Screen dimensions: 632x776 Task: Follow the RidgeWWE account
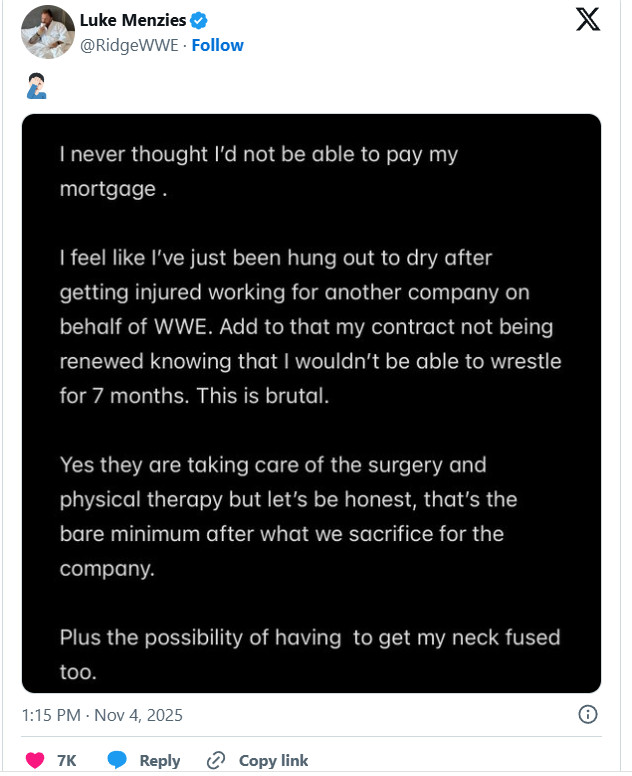(x=217, y=45)
